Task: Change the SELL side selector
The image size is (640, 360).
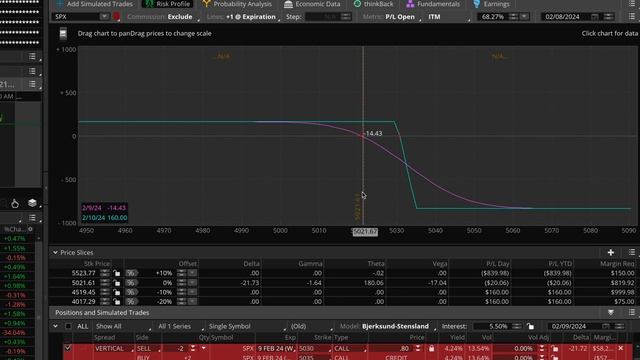Action: pos(148,349)
